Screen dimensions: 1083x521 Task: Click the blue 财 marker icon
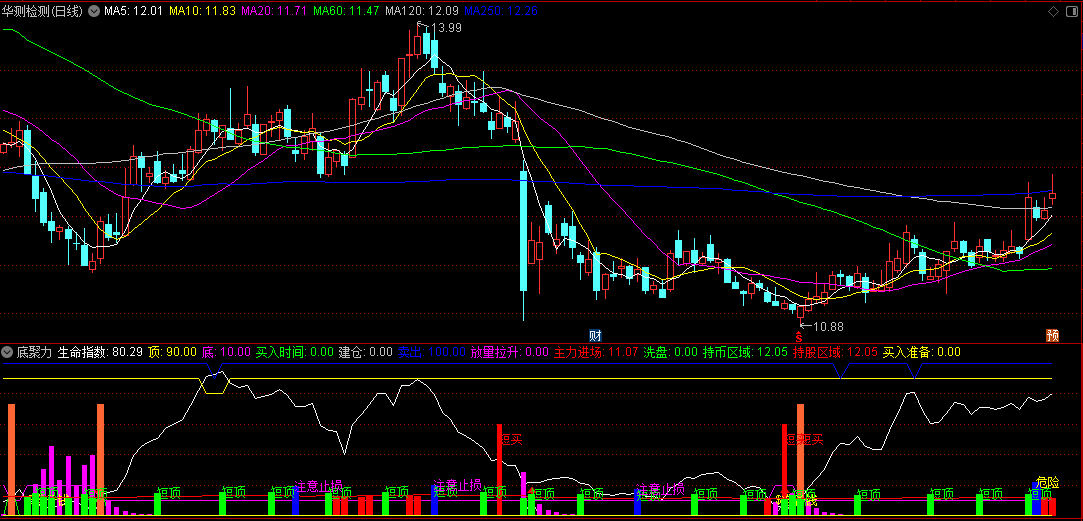[x=595, y=336]
